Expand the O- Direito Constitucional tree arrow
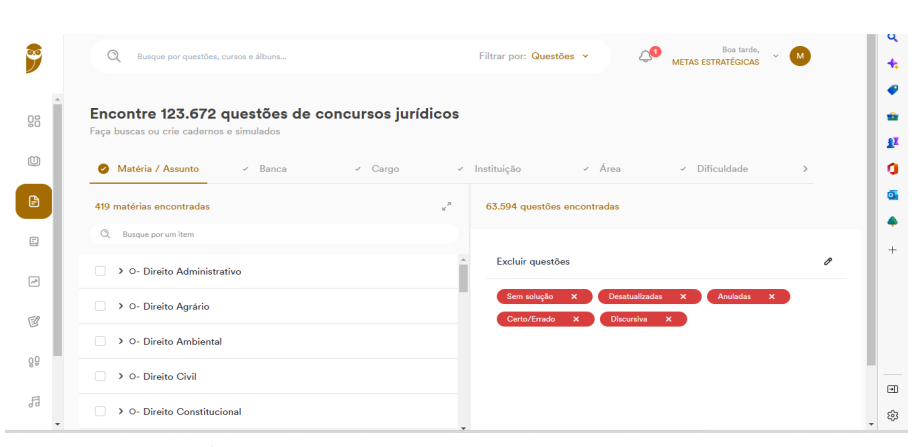Screen dimensions: 922x447 coord(120,411)
